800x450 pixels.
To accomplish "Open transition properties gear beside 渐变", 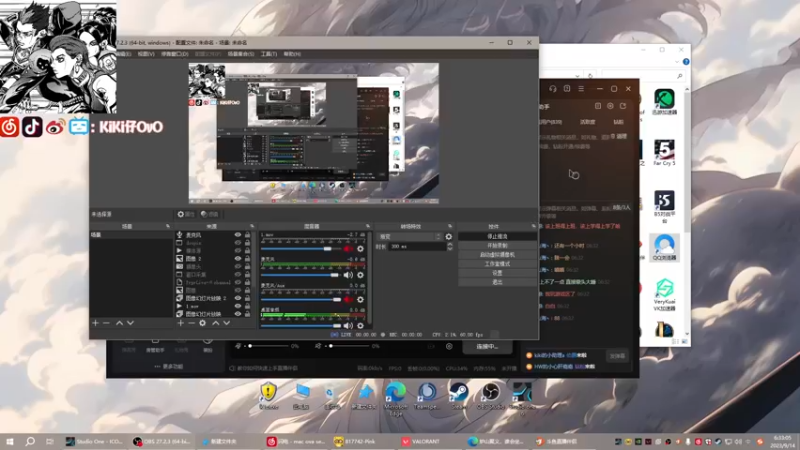I will 448,237.
